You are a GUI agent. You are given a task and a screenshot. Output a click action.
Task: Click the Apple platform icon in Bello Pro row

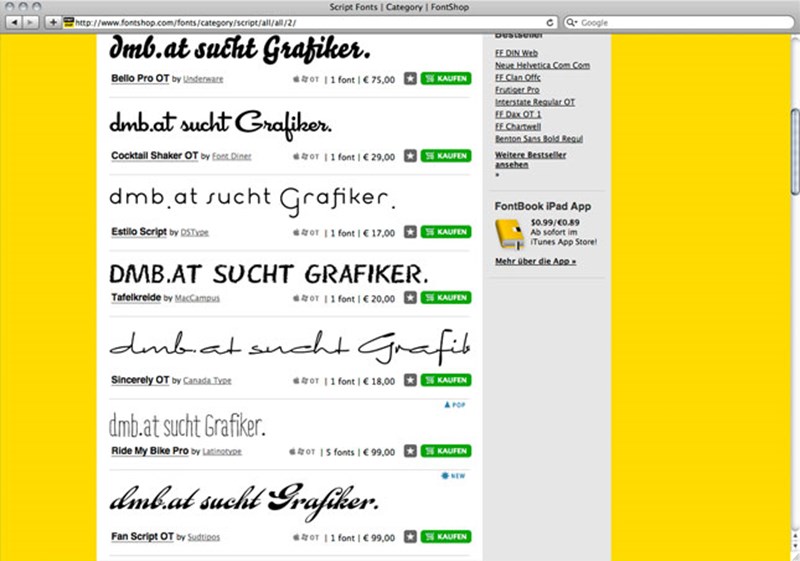tap(296, 80)
